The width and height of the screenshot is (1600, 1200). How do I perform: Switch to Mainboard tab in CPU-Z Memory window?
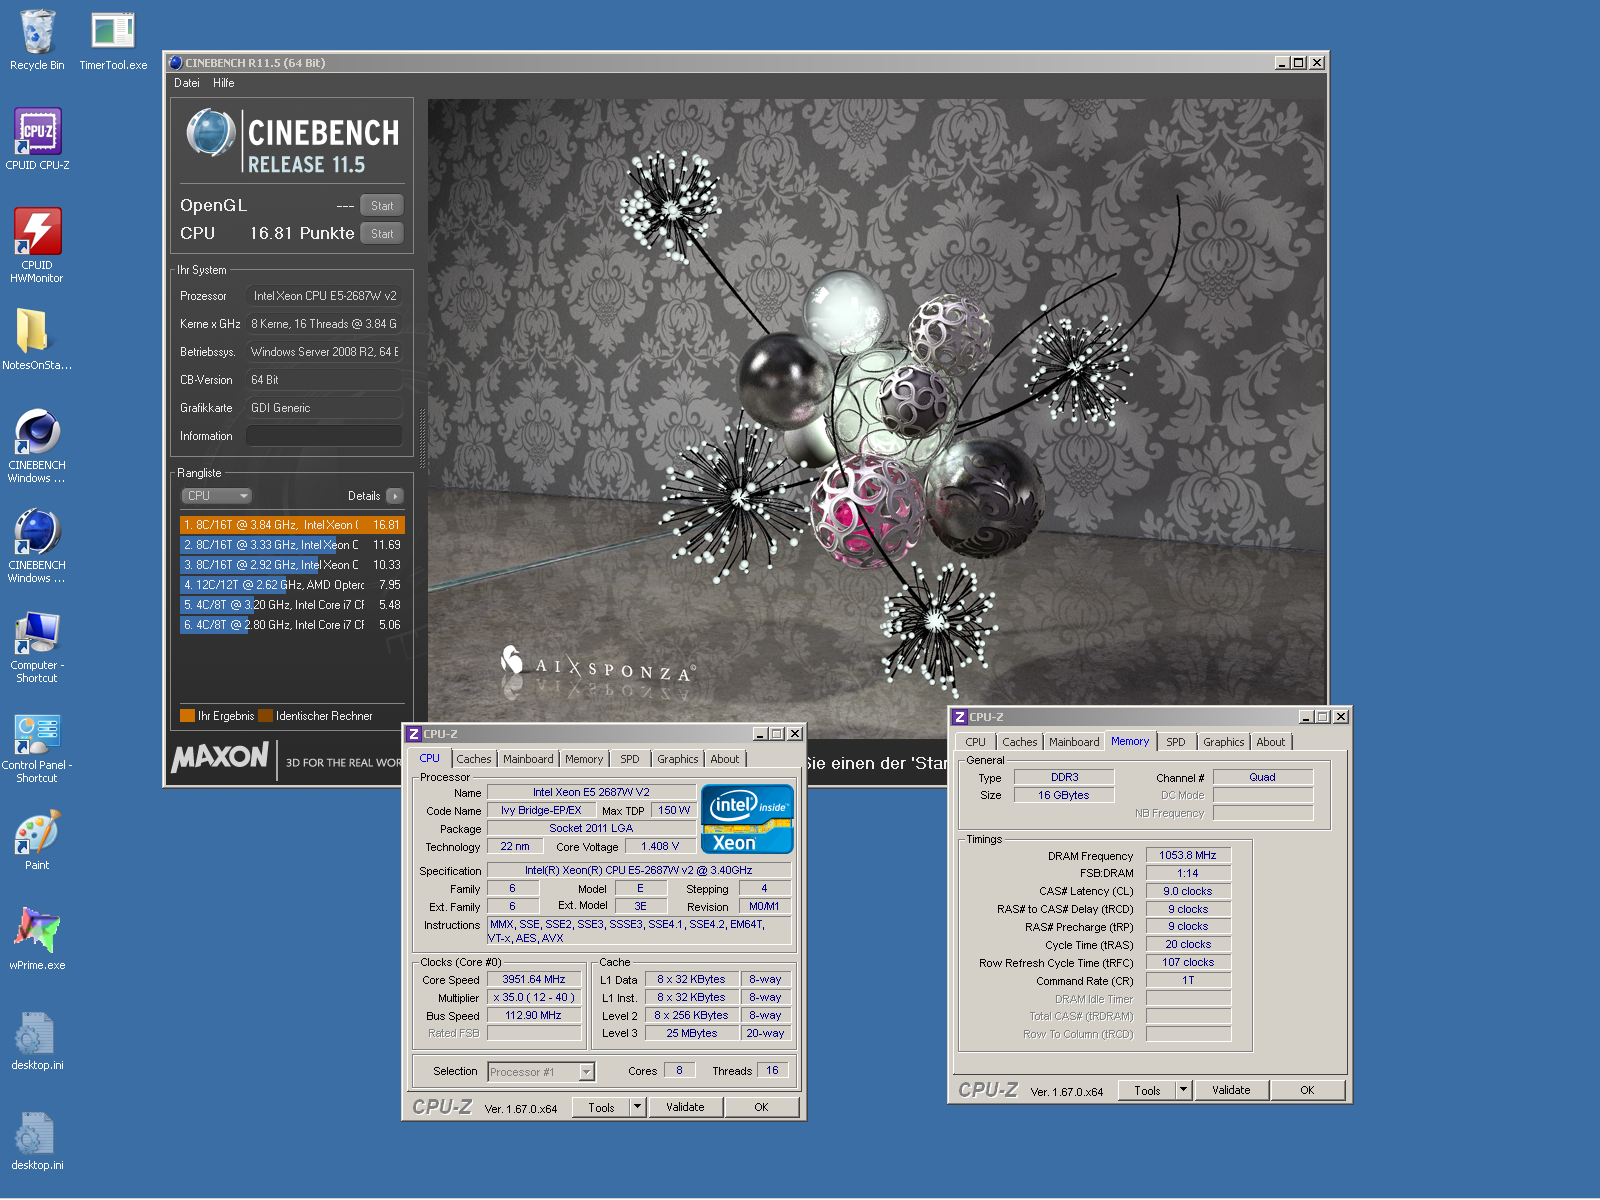[x=1074, y=742]
